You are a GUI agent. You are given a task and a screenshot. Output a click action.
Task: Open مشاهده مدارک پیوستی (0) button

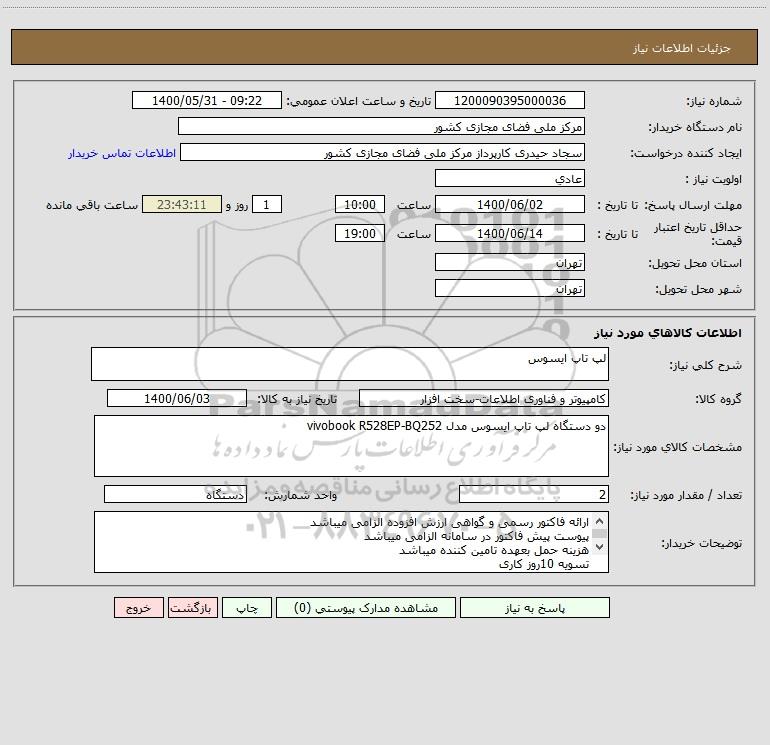[x=366, y=608]
